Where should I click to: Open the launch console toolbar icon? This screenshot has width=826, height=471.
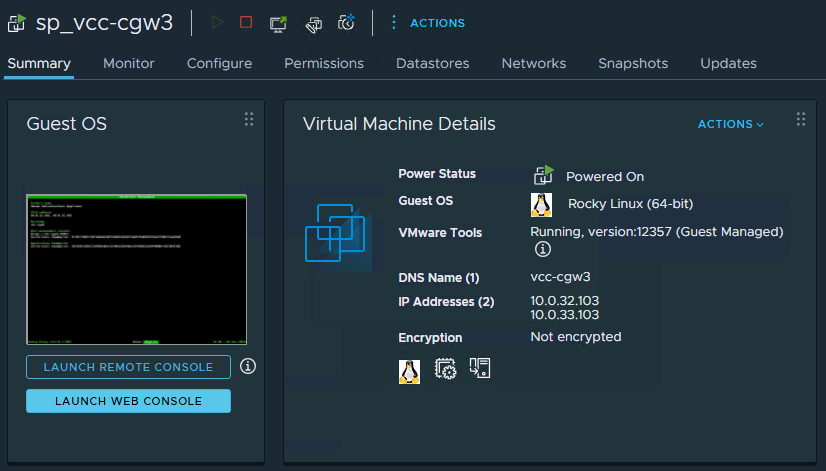tap(278, 24)
